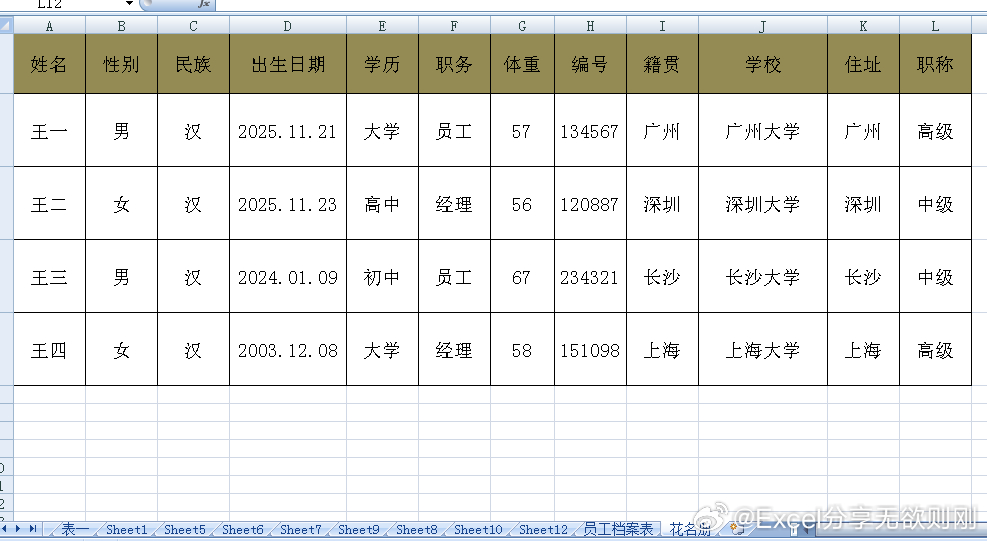This screenshot has height=541, width=987.
Task: Click the 出生日期 header cell
Action: pyautogui.click(x=288, y=64)
